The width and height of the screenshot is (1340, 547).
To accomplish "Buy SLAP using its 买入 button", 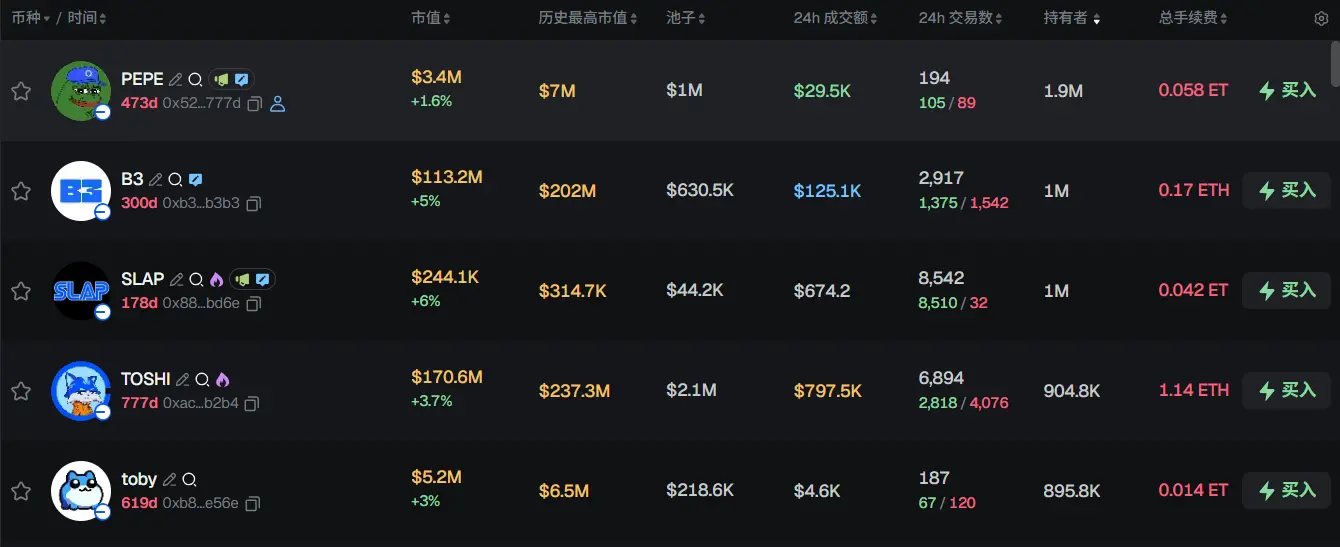I will pos(1286,290).
